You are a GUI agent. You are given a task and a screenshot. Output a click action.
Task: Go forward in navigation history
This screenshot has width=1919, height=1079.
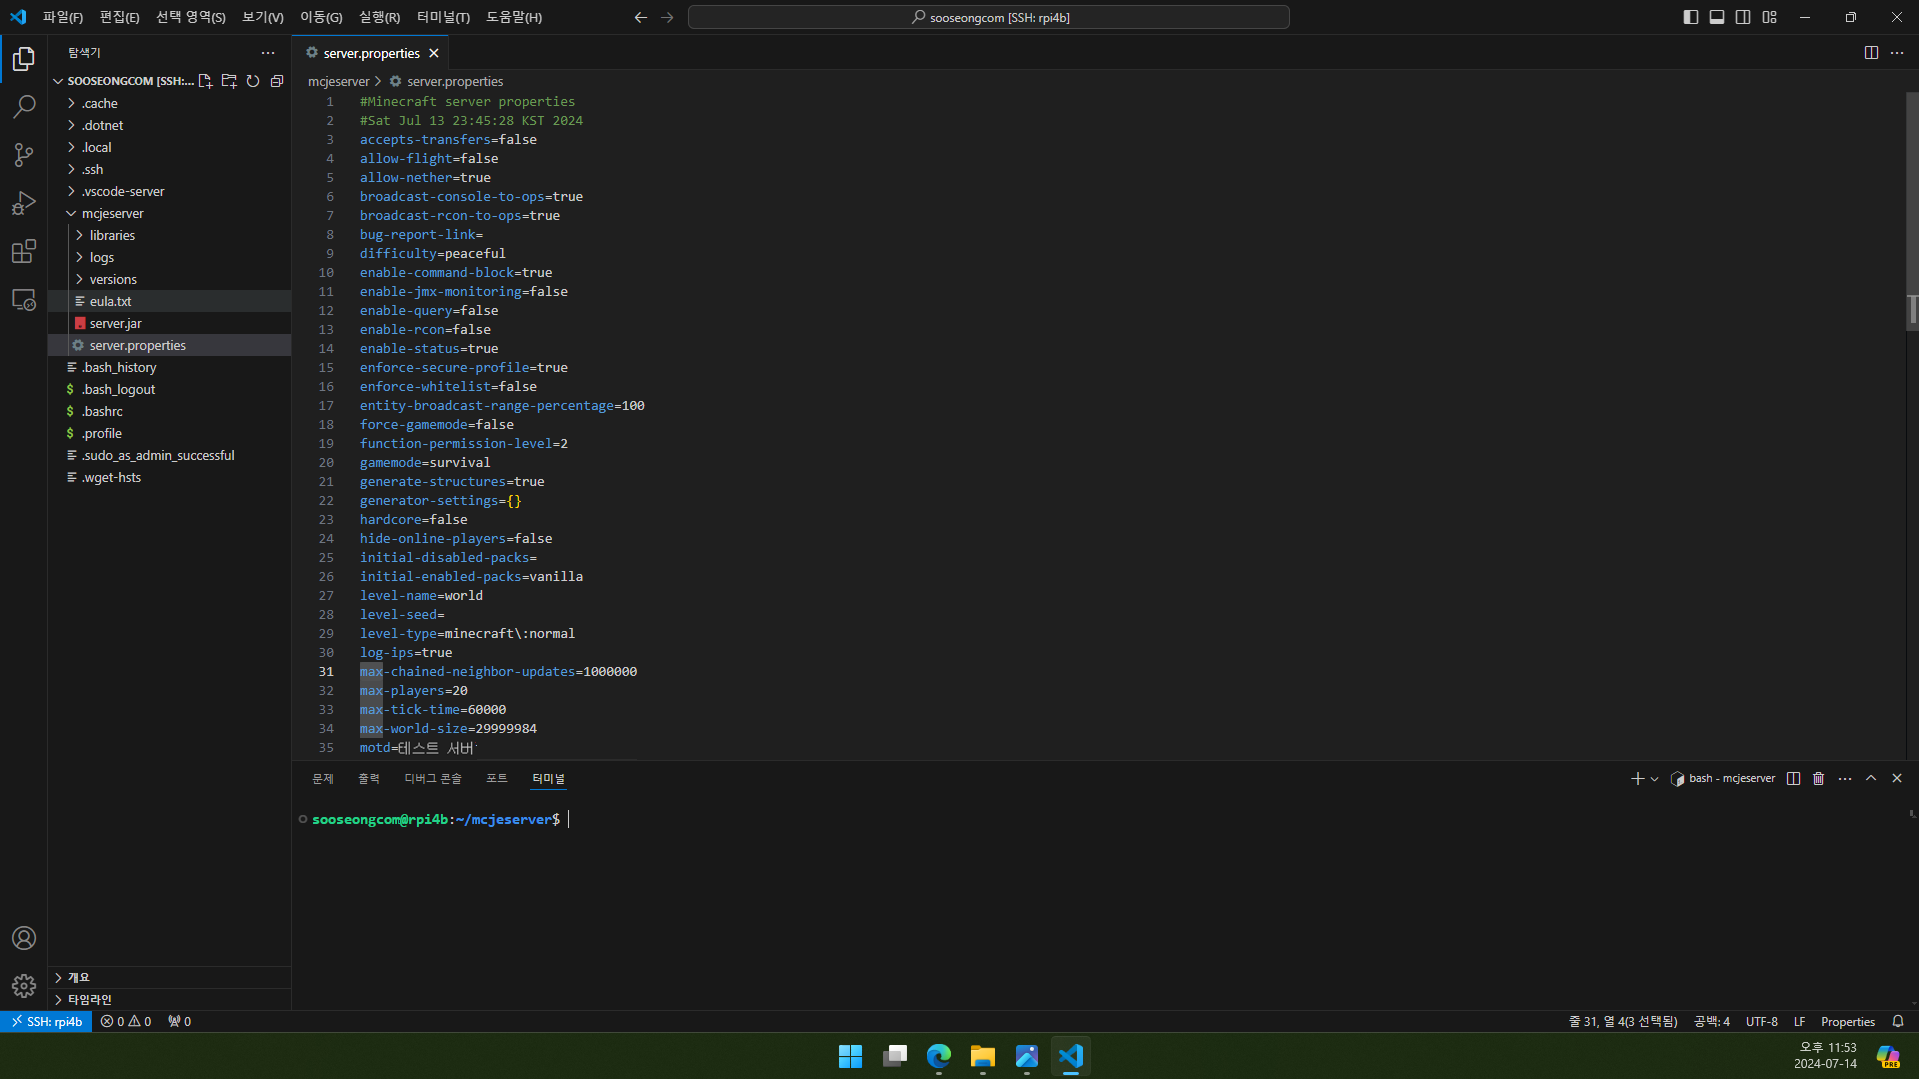pos(667,17)
